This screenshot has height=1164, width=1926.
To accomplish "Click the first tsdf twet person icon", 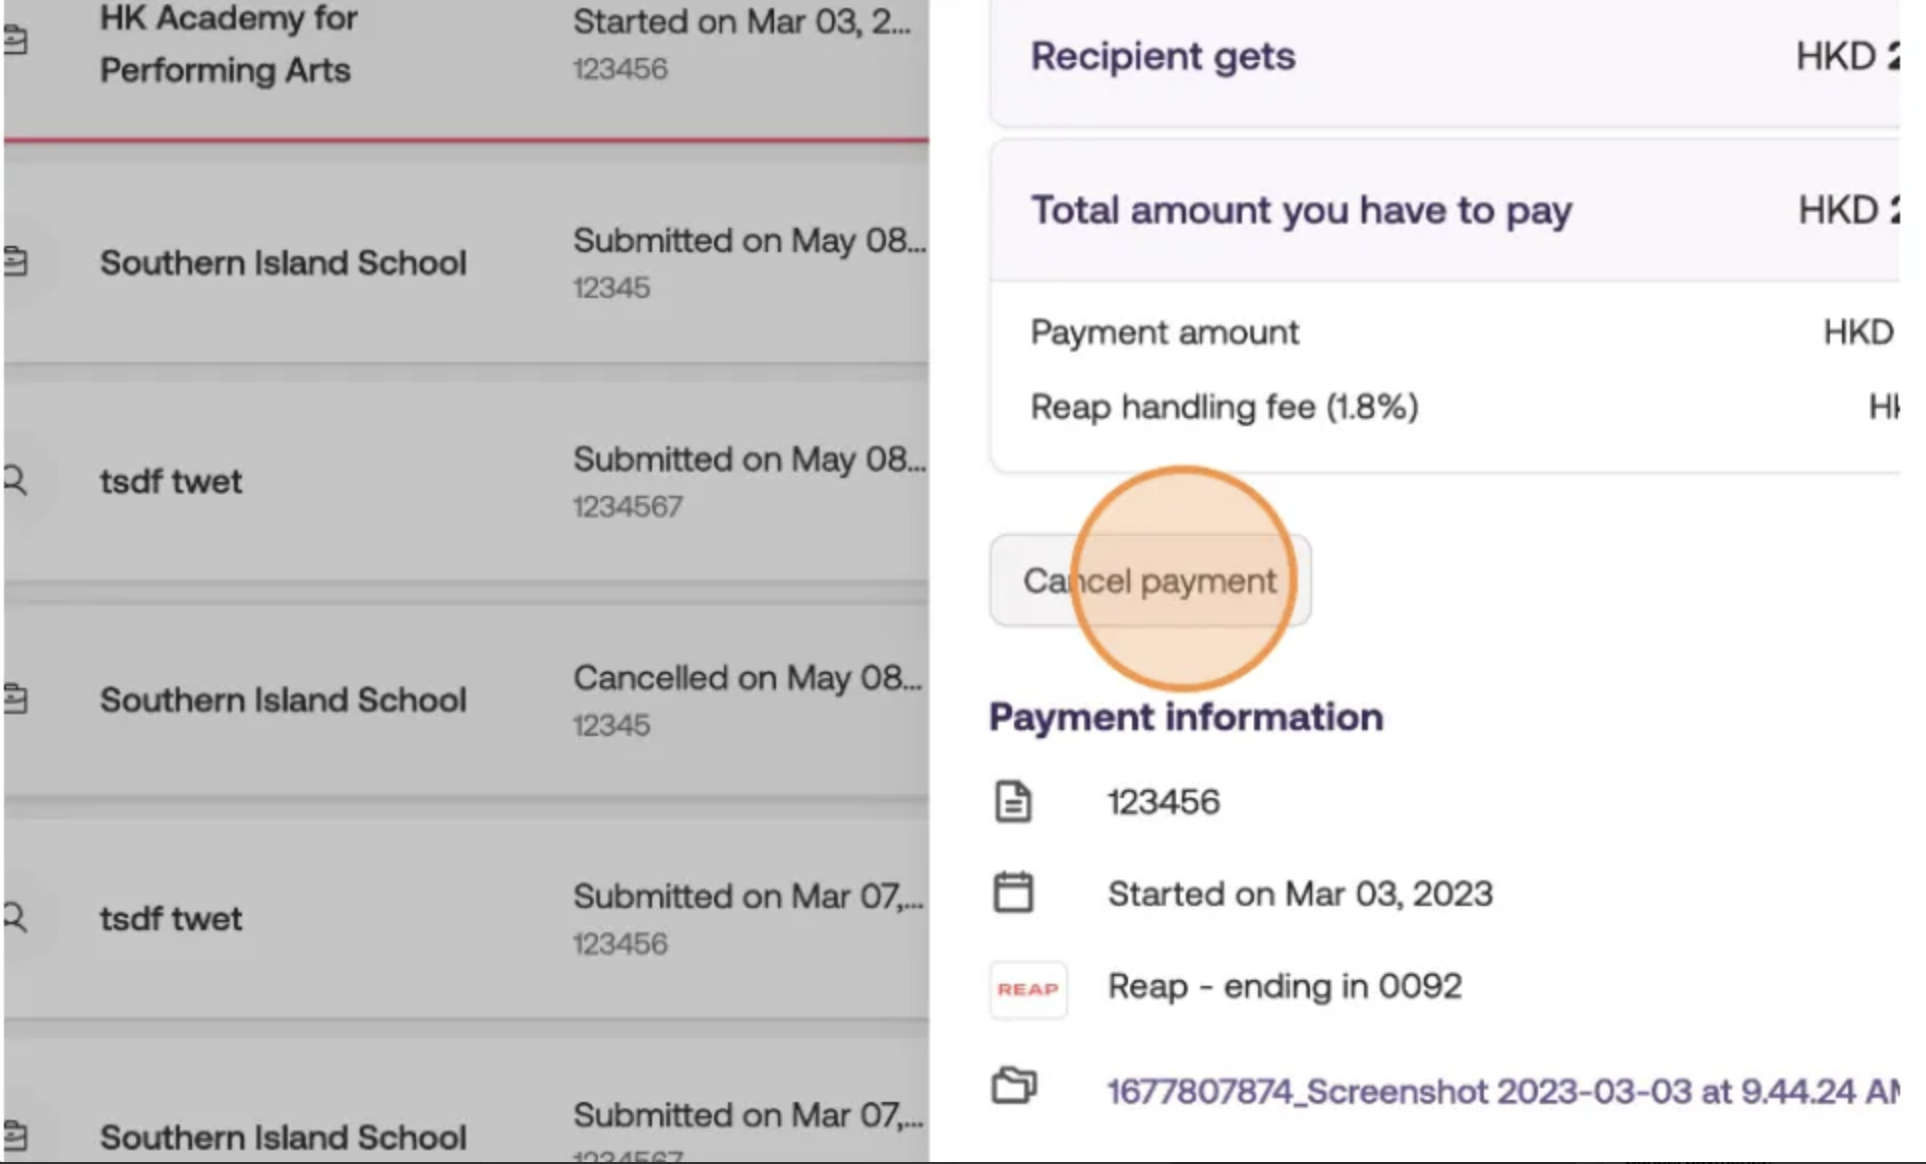I will (x=16, y=481).
